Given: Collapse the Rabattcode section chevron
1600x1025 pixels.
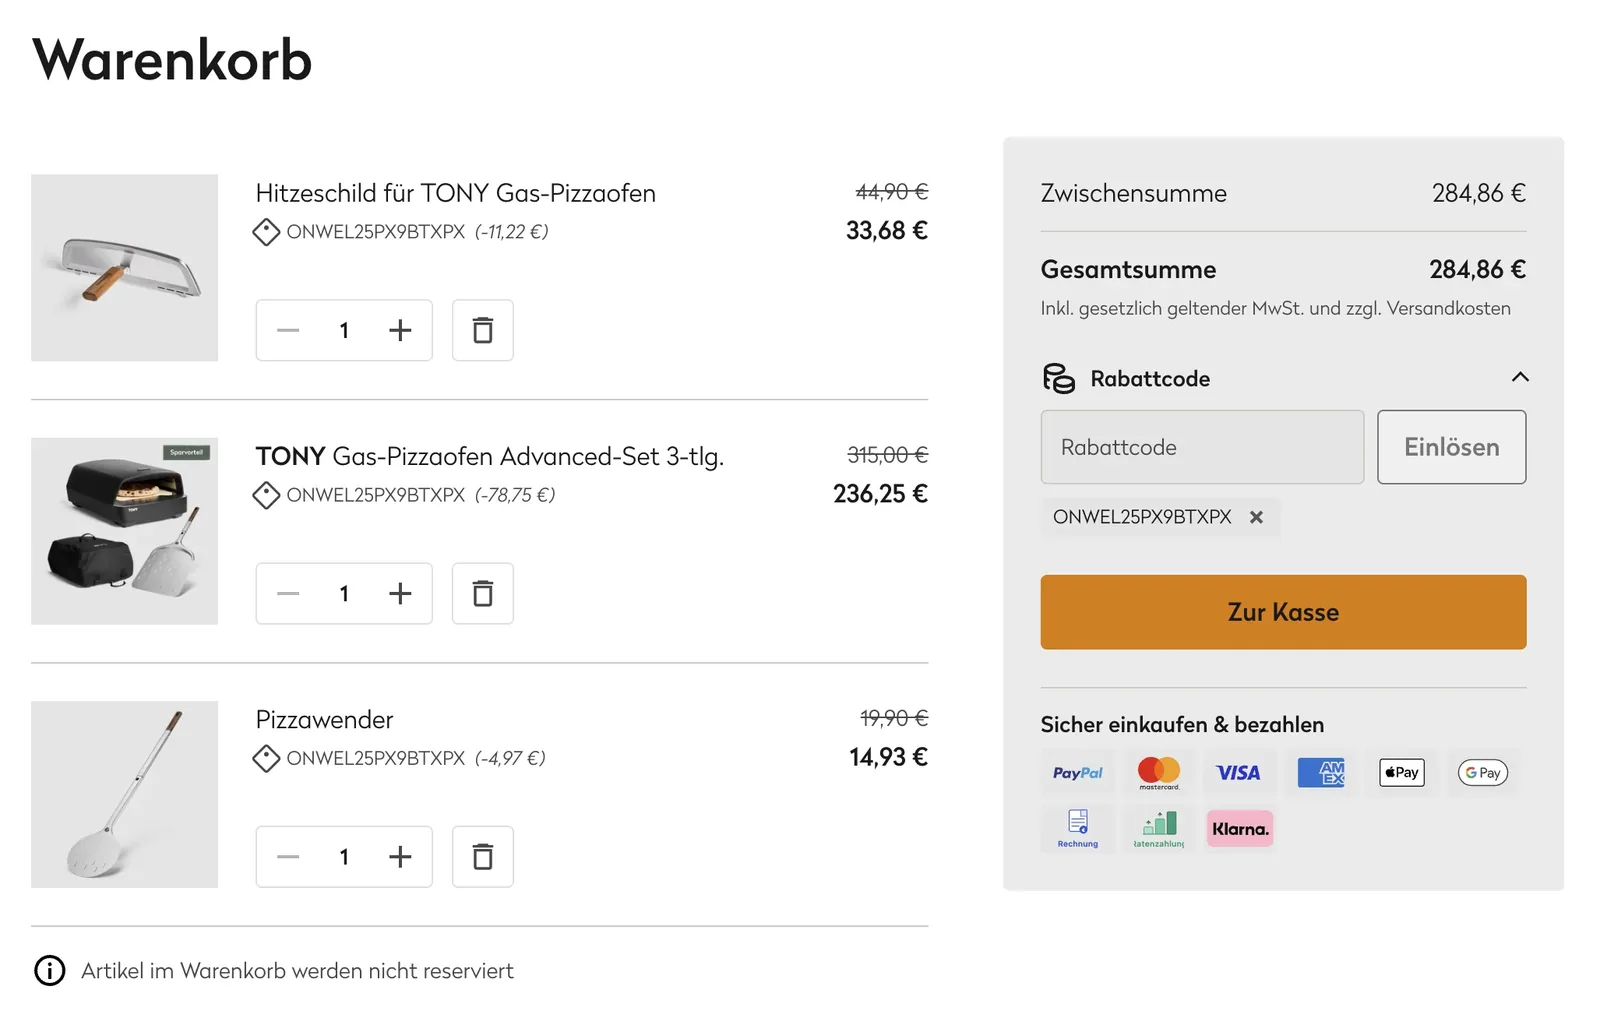Looking at the screenshot, I should tap(1520, 377).
